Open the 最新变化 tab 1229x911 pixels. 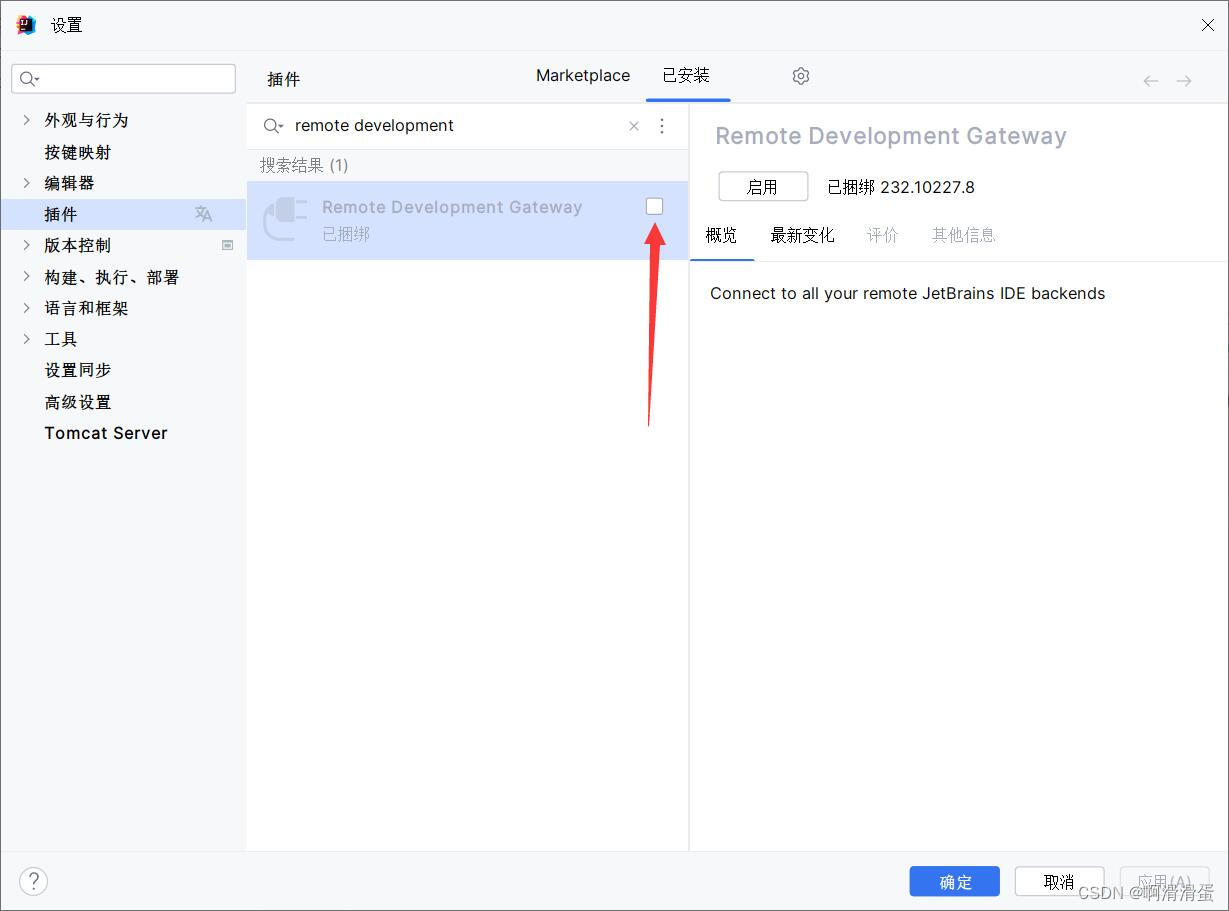[x=803, y=235]
